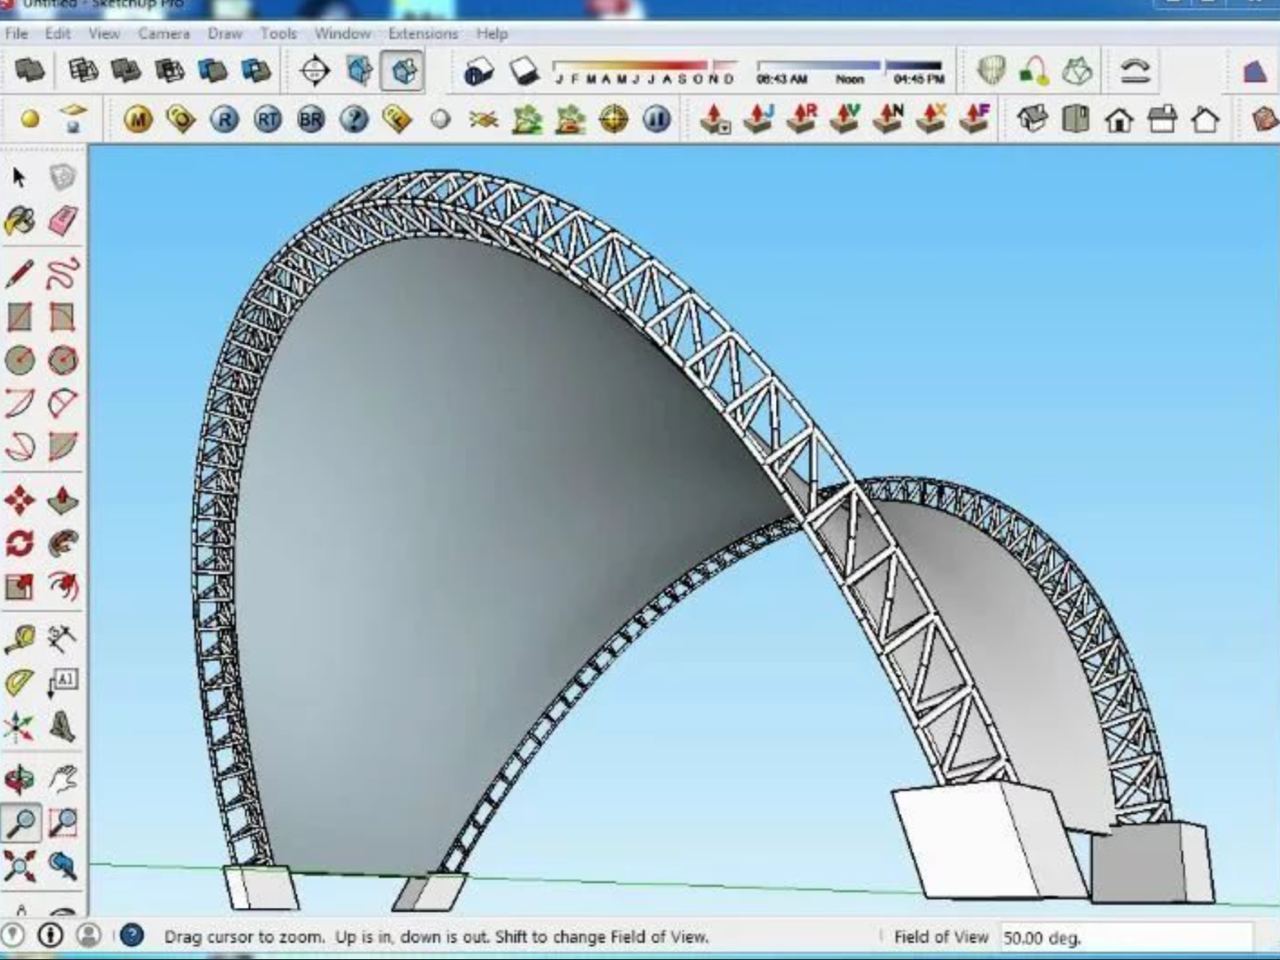Toggle X-ray face style
The image size is (1280, 960).
[30, 71]
